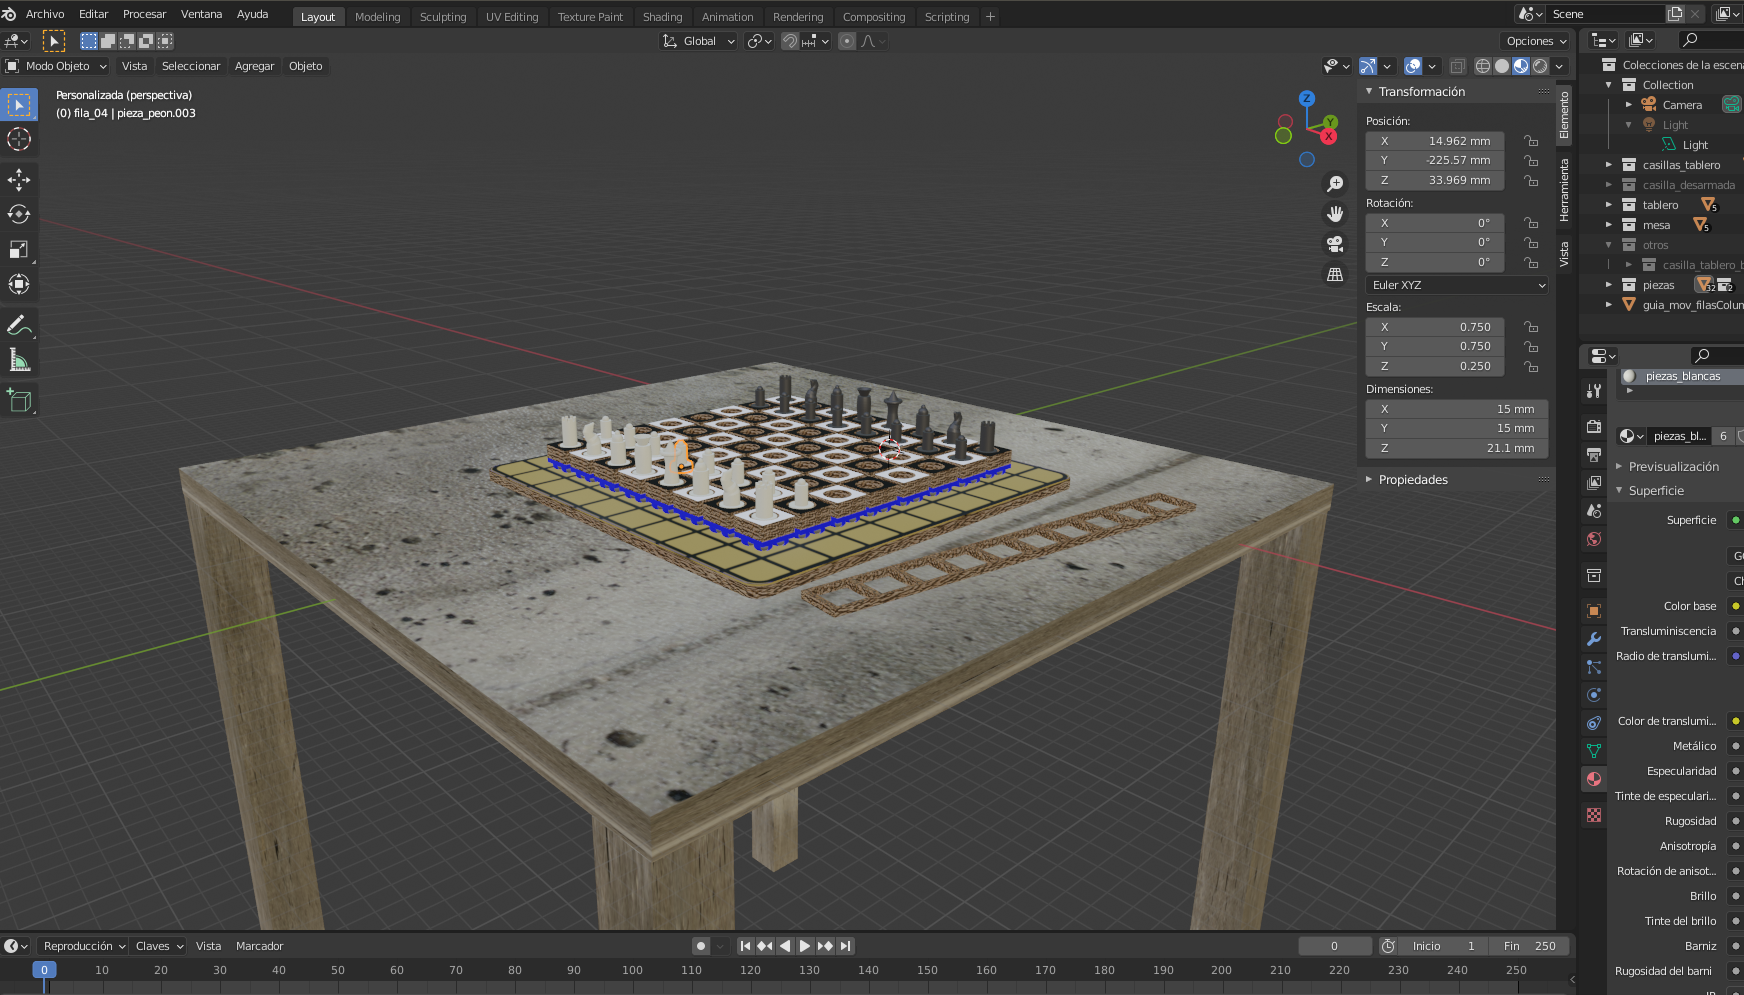The height and width of the screenshot is (995, 1744).
Task: Activate the Transform tool
Action: pyautogui.click(x=19, y=284)
